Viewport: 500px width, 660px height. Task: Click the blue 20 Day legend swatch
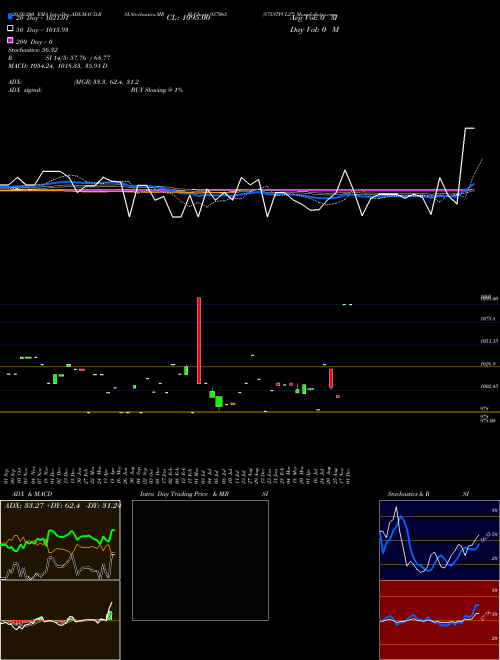point(10,17)
